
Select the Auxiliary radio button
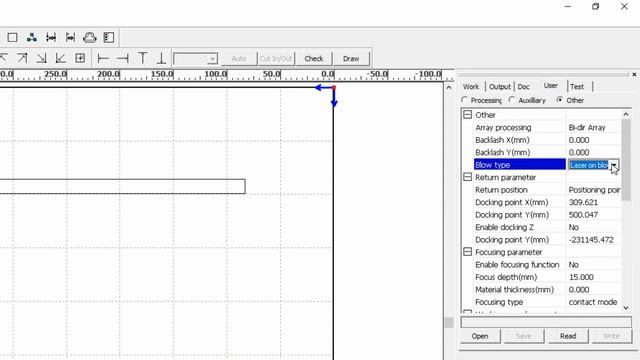[x=512, y=100]
